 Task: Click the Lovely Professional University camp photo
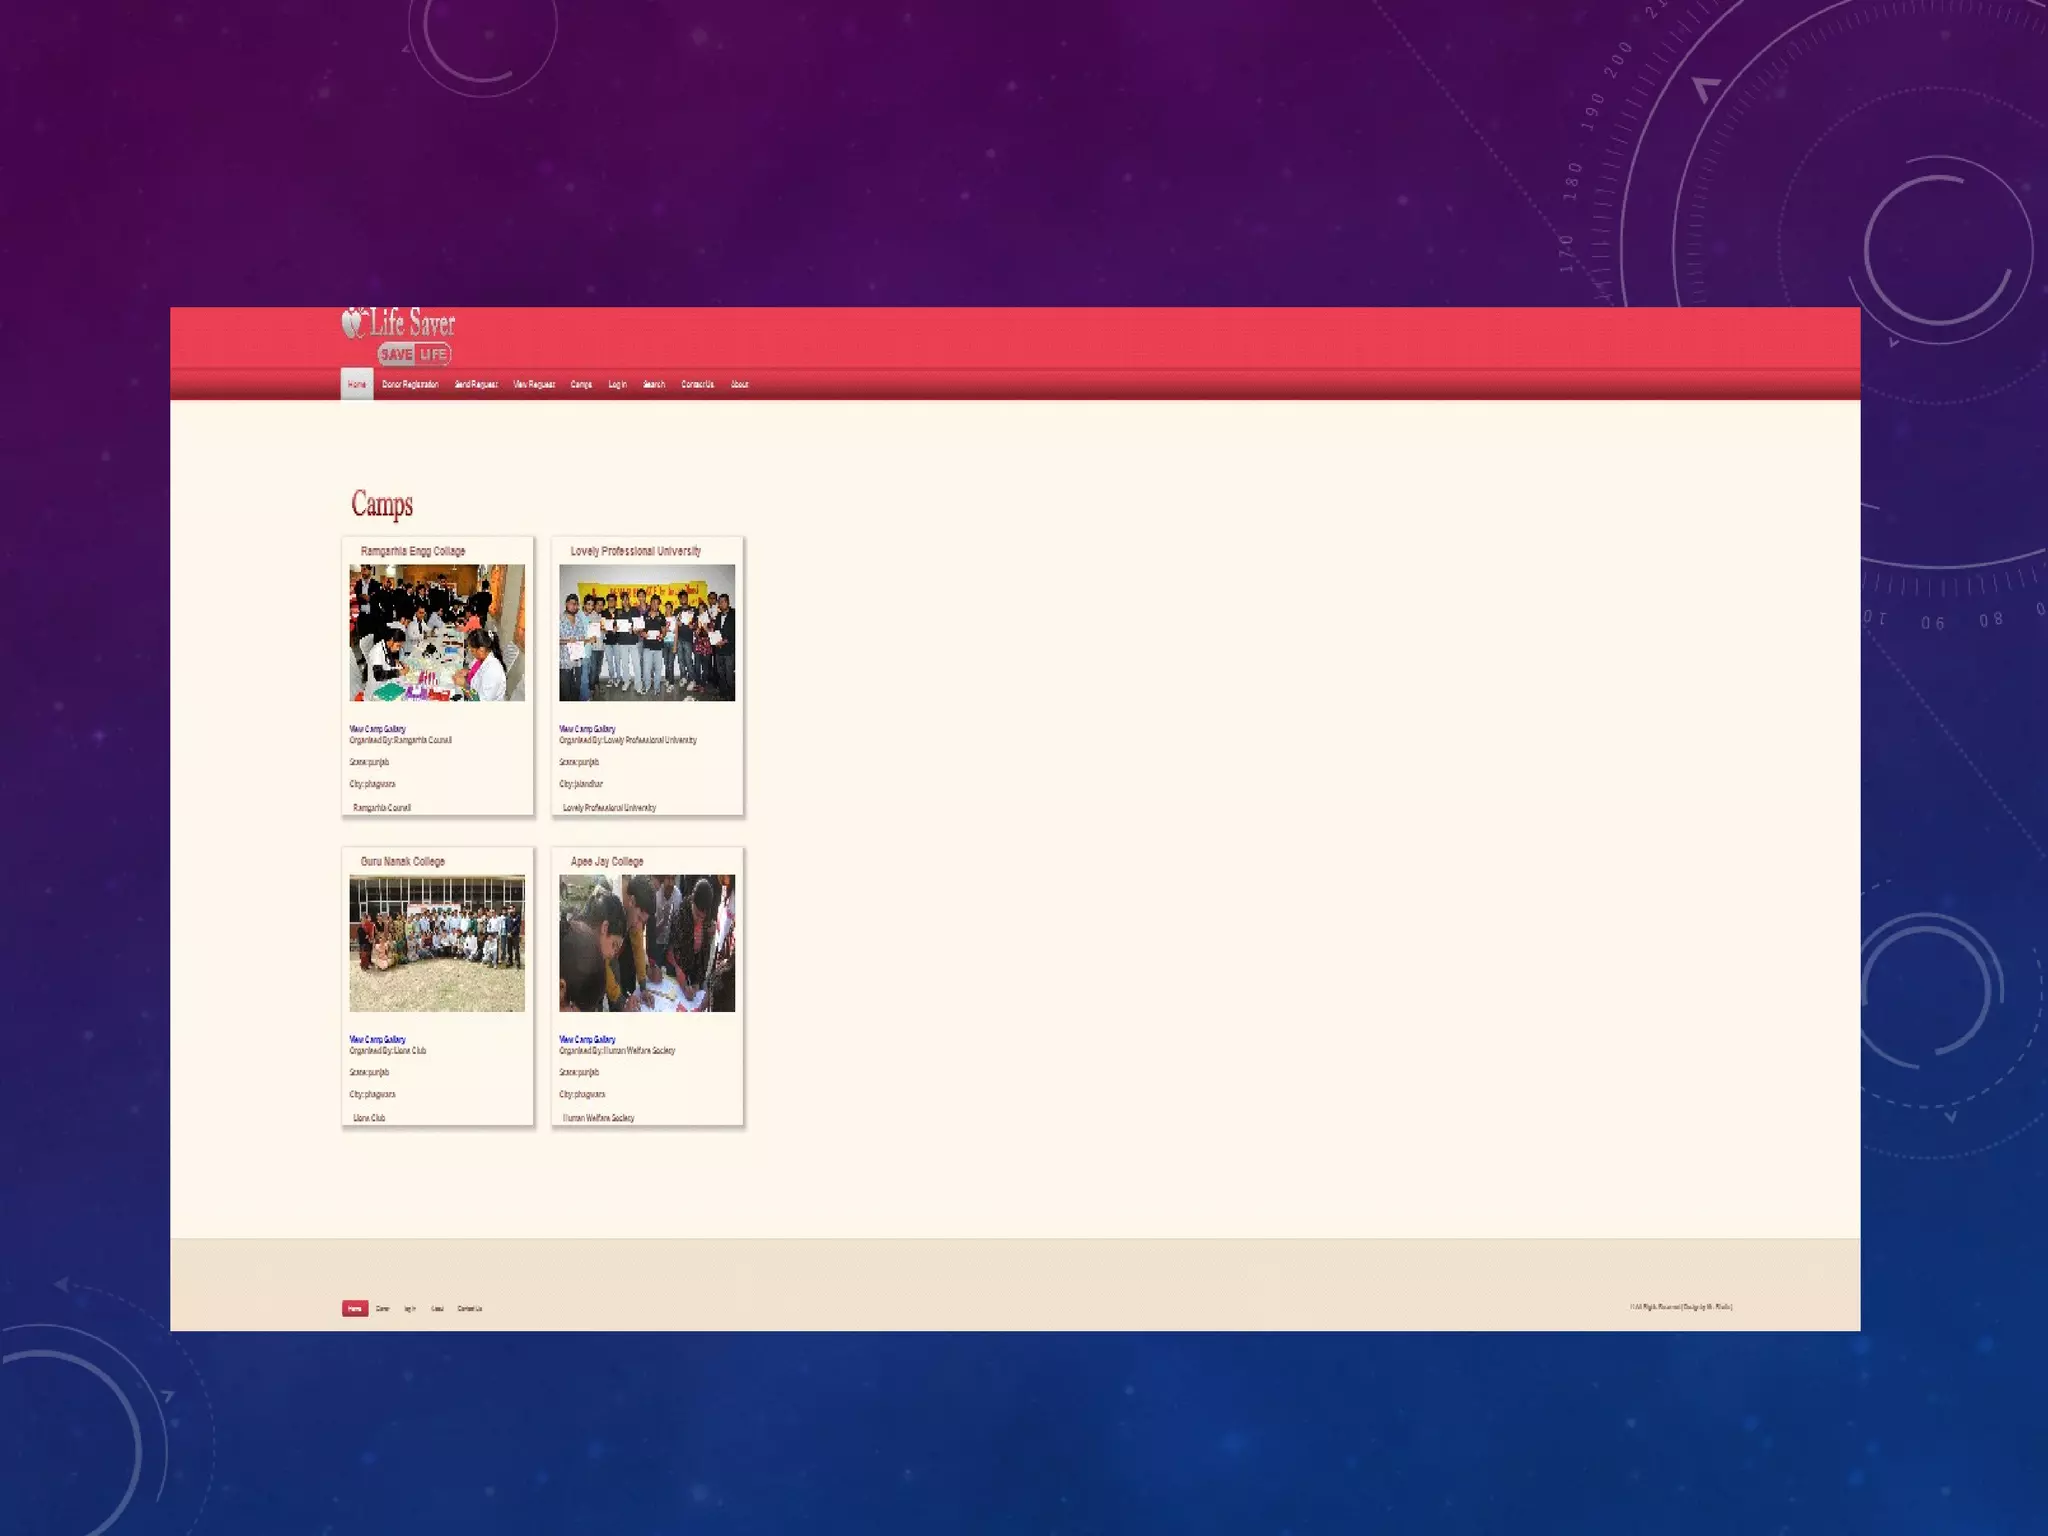(x=647, y=632)
